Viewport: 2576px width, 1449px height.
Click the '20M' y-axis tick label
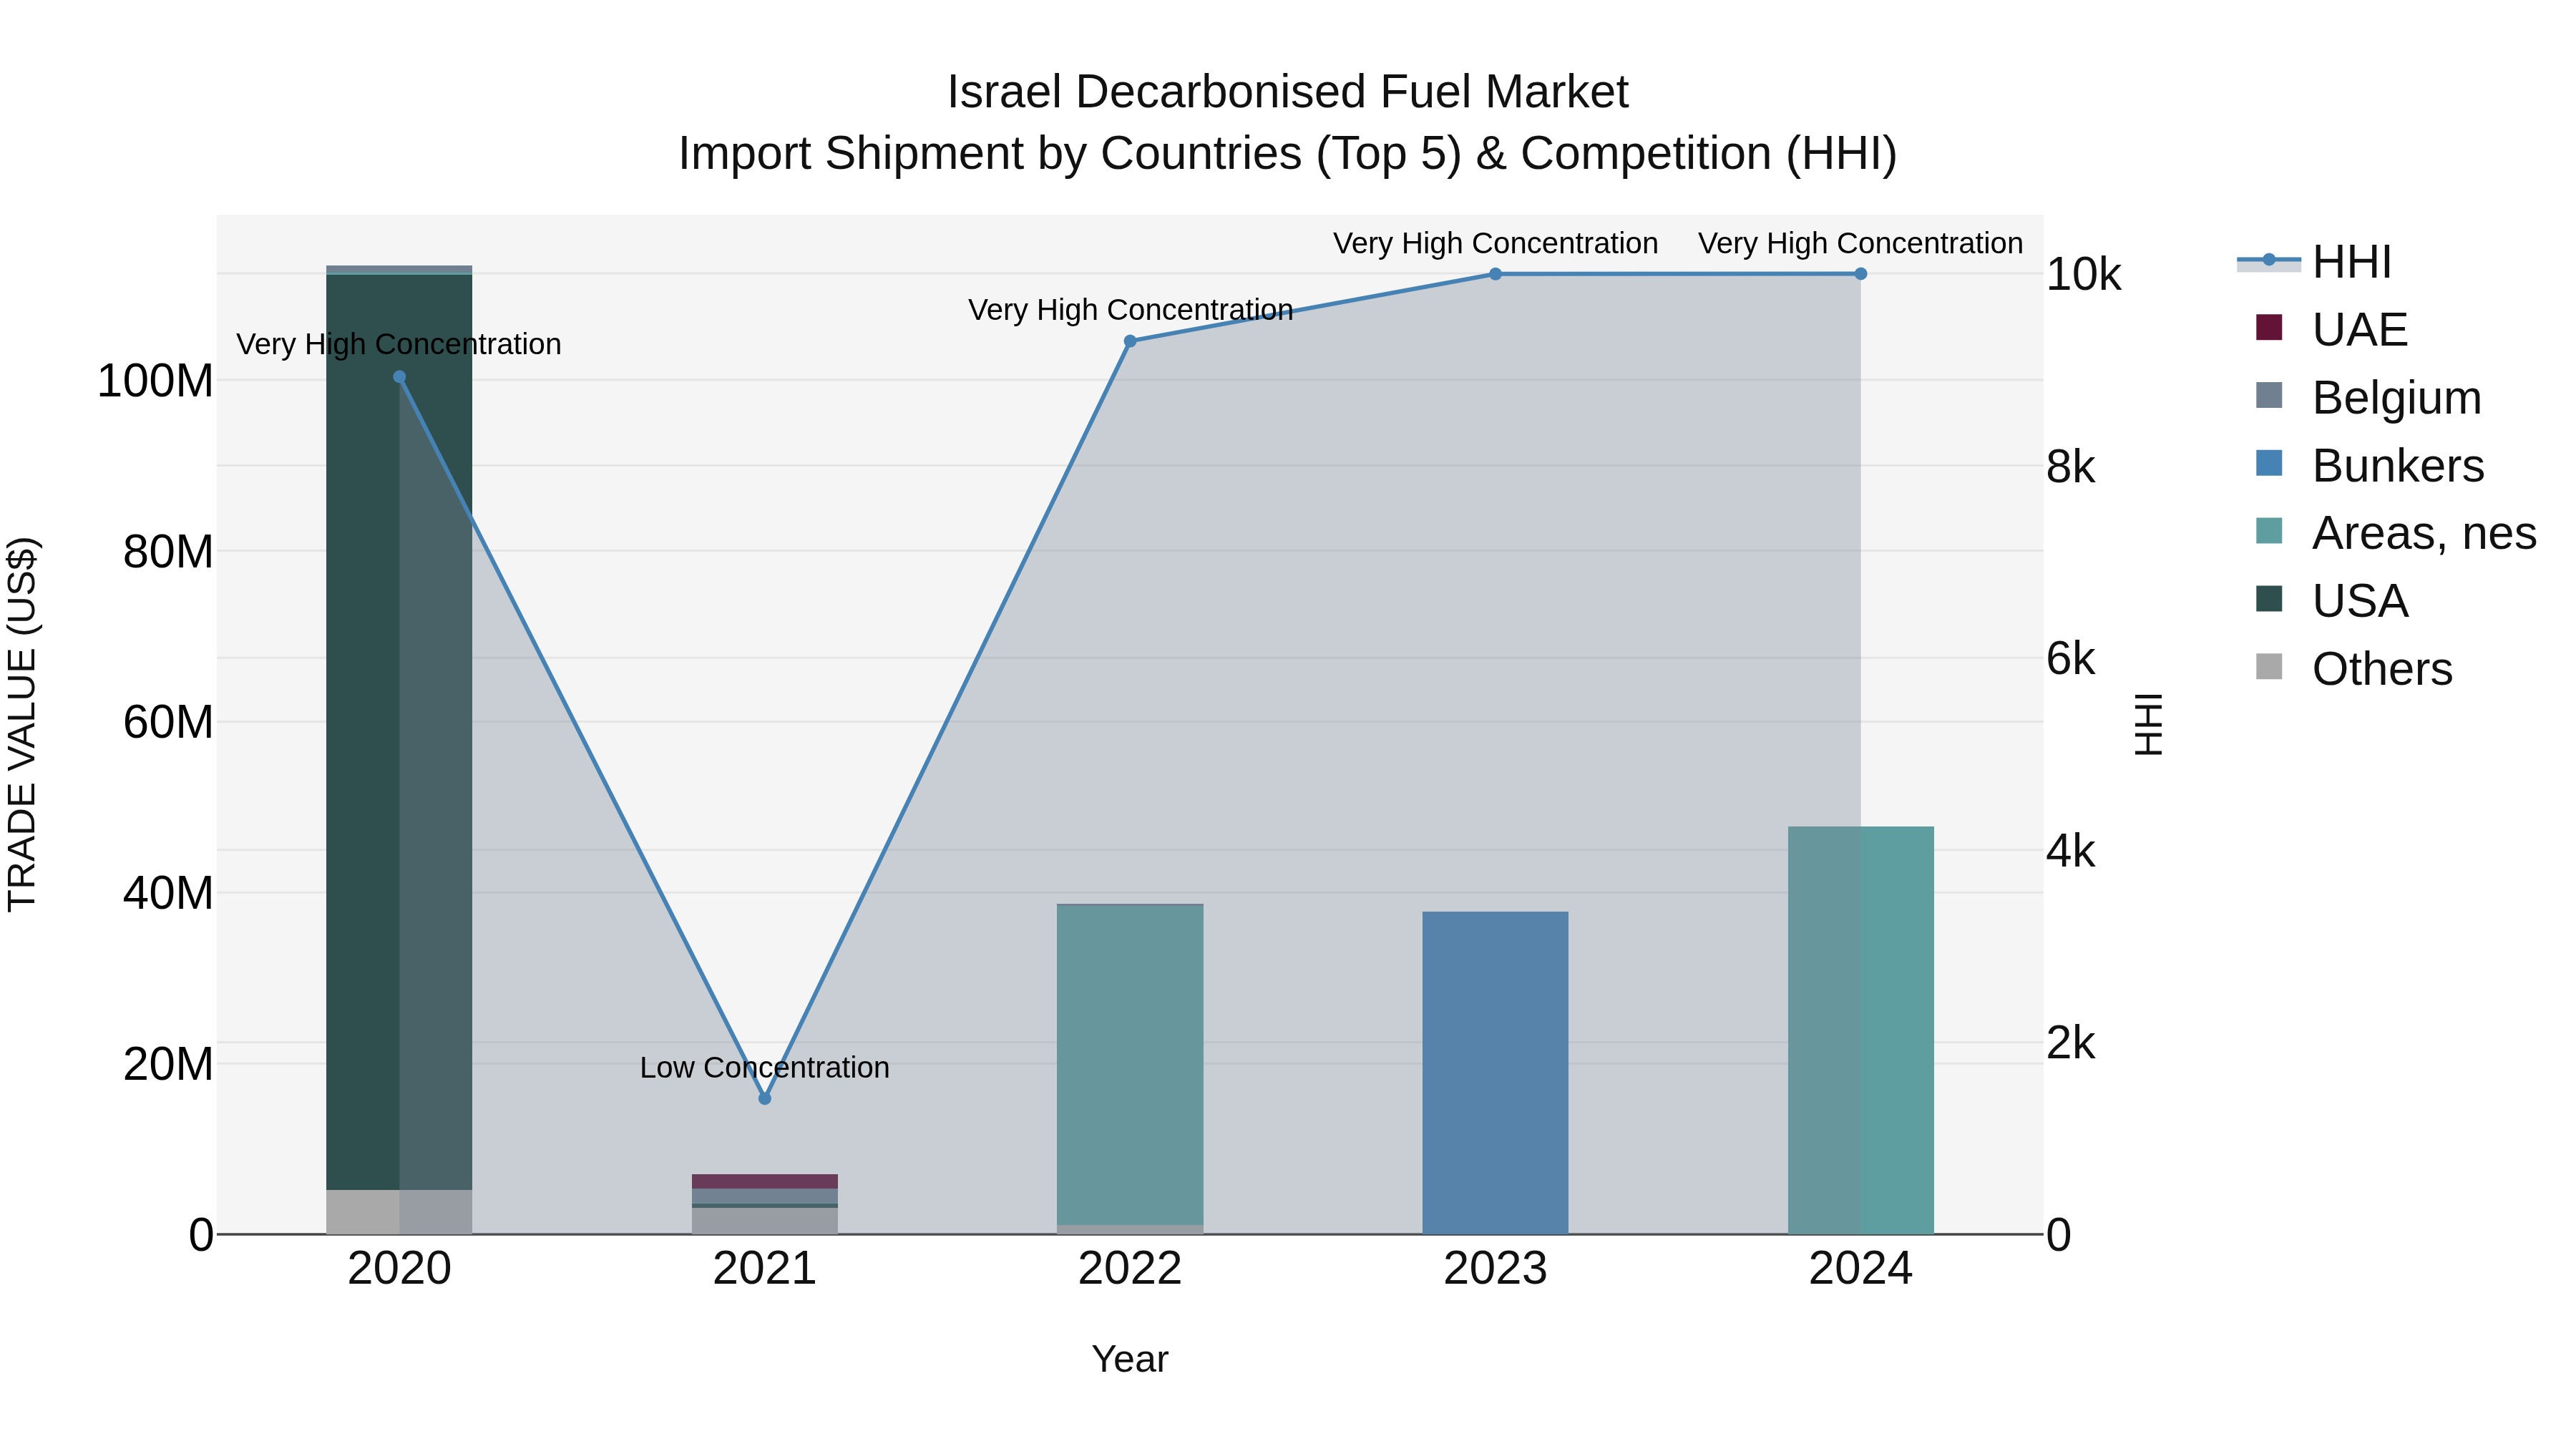tap(168, 1064)
